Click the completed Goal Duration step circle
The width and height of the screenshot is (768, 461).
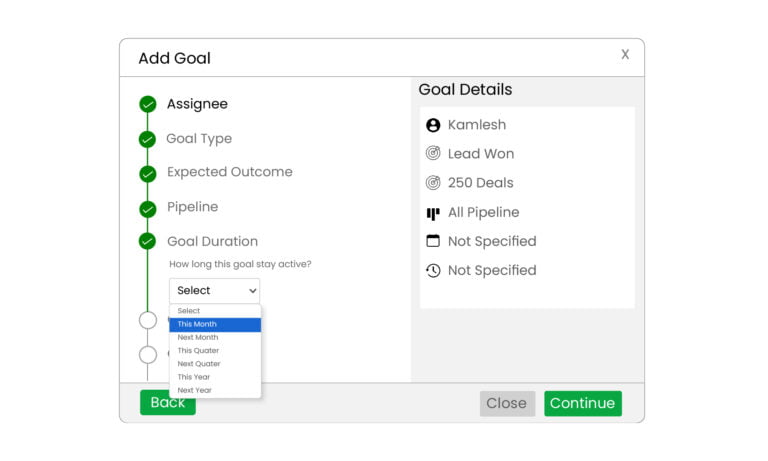pyautogui.click(x=148, y=241)
